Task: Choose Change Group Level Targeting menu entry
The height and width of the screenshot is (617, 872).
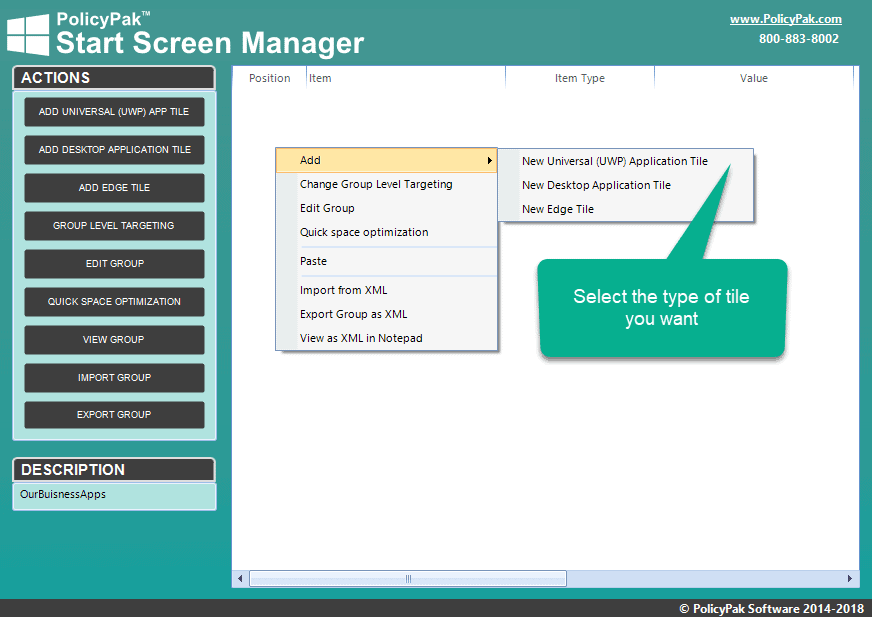Action: 386,184
